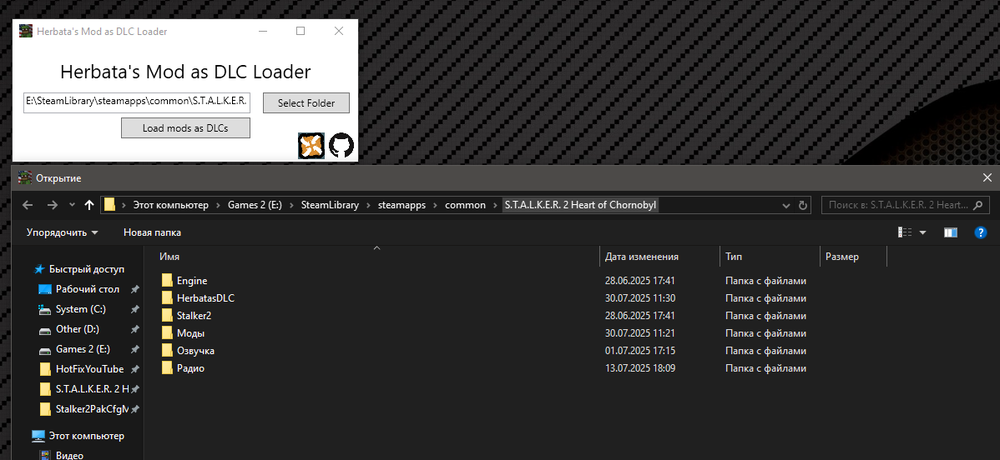Viewport: 1000px width, 460px height.
Task: Refresh the current folder view
Action: [803, 205]
